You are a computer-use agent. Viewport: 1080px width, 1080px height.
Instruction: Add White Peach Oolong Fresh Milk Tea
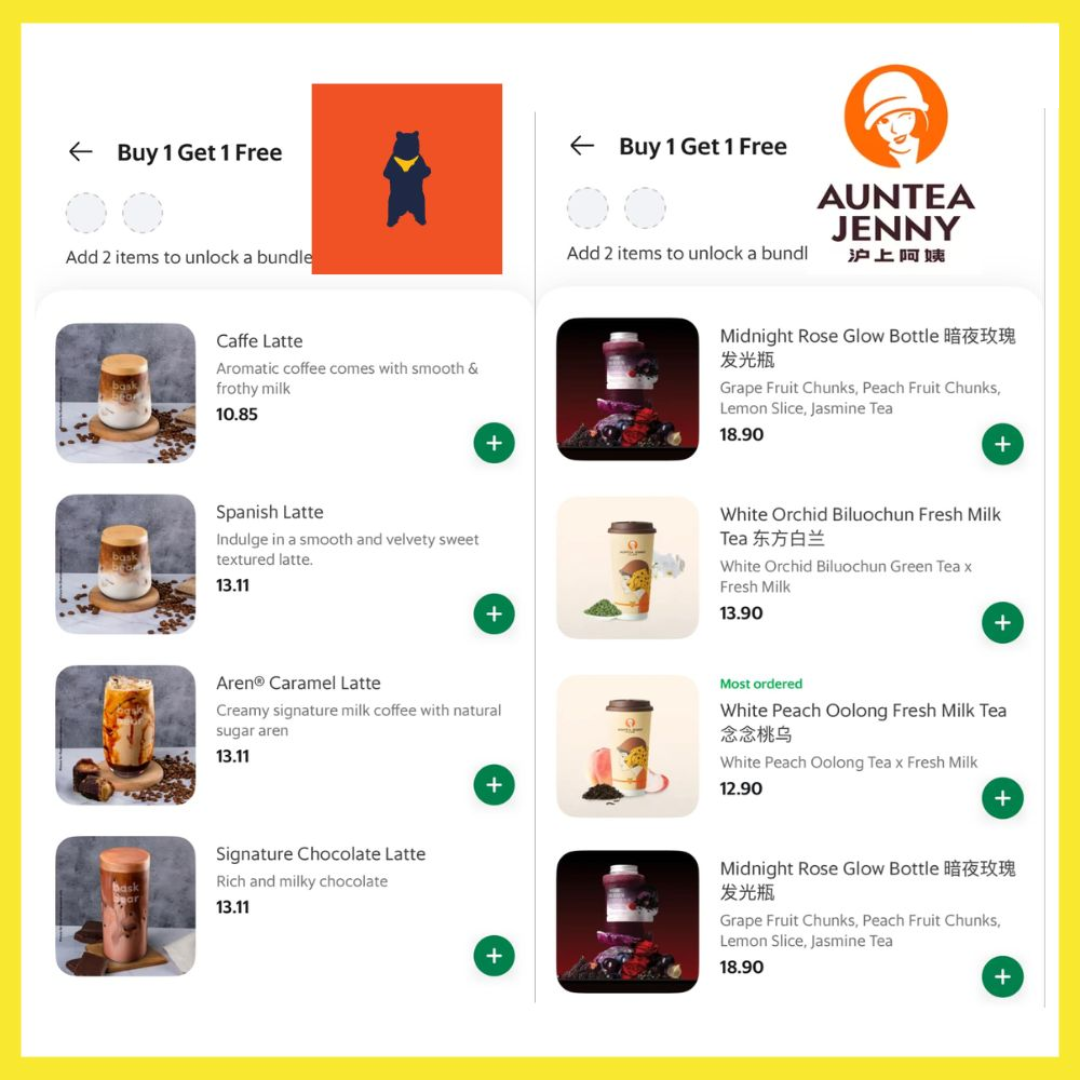point(1002,798)
